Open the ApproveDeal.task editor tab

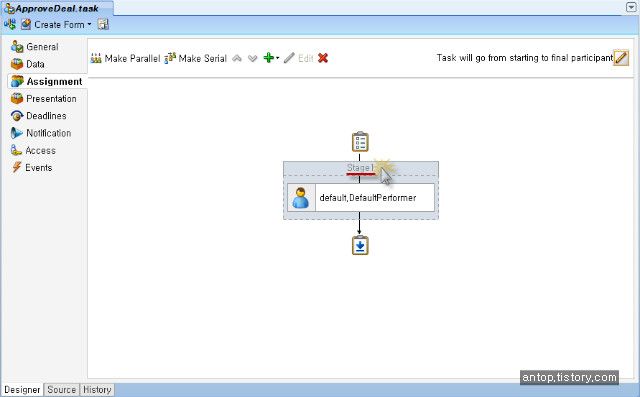[56, 8]
